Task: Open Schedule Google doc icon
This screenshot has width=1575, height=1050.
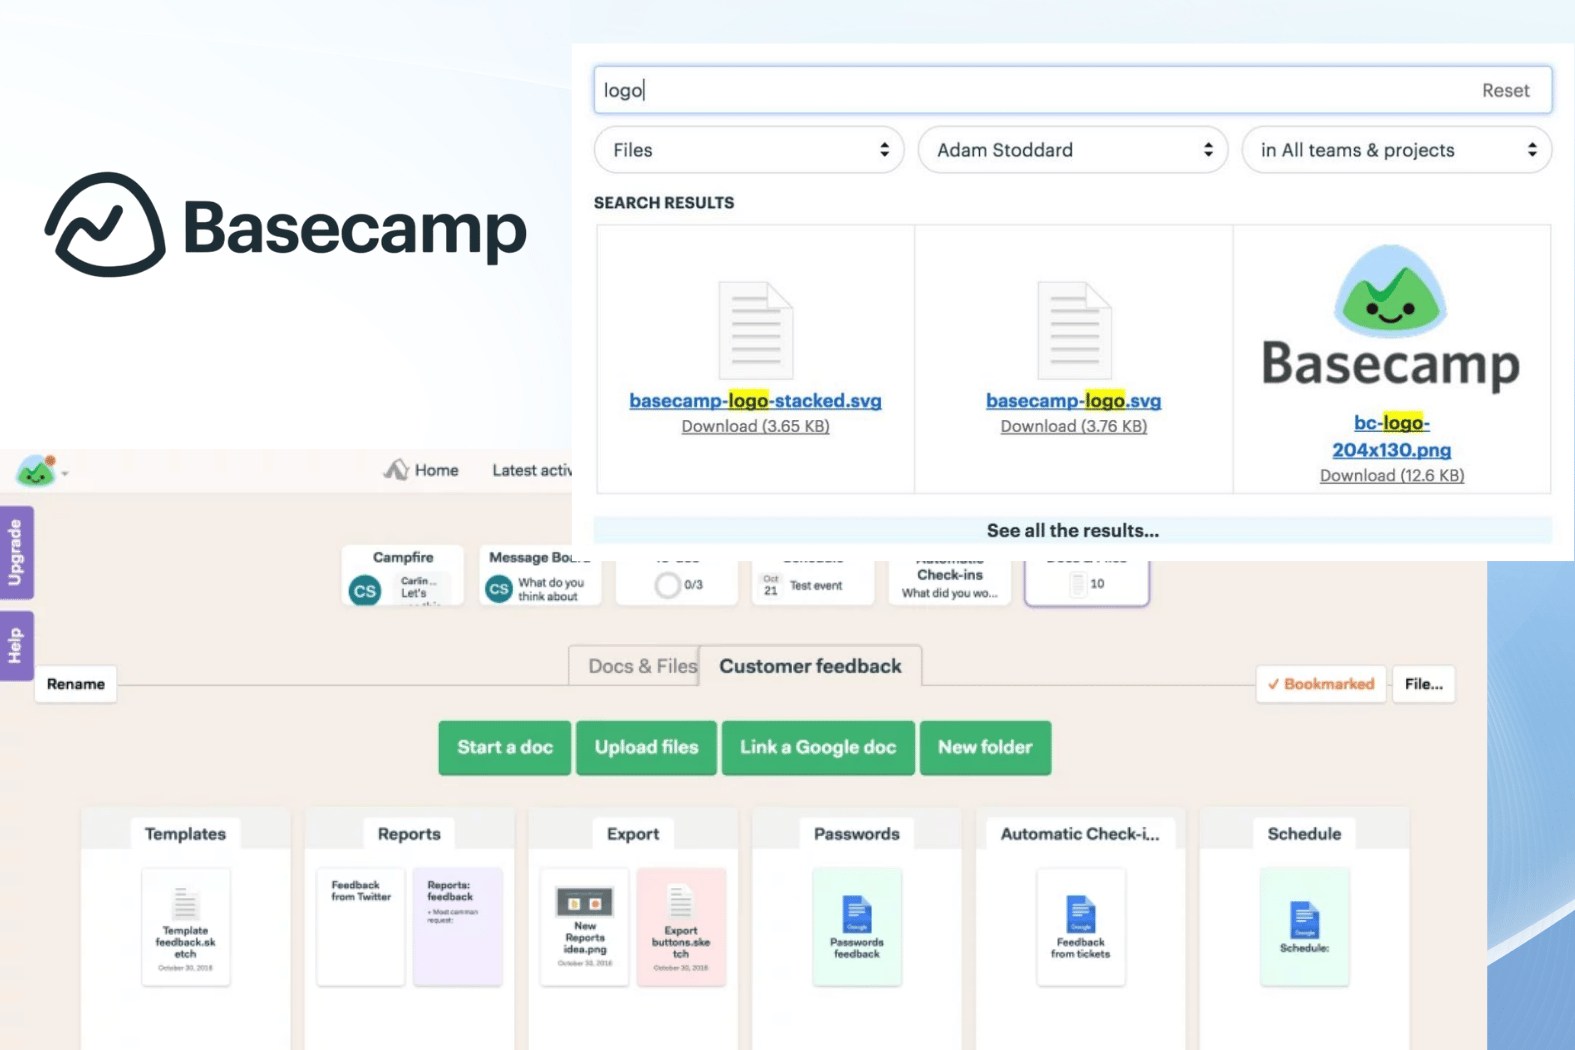Action: [x=1305, y=920]
